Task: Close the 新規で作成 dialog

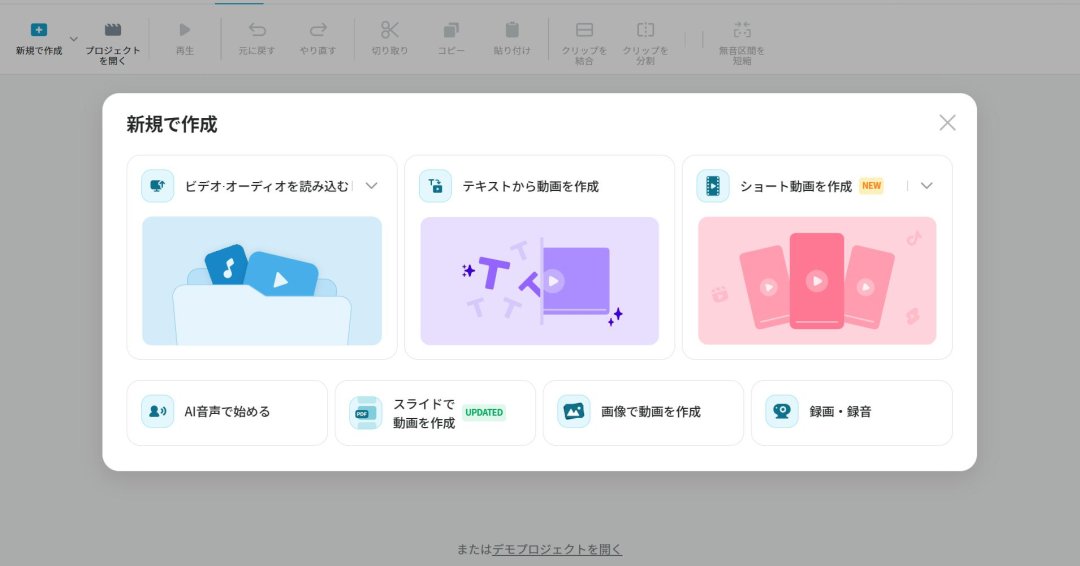Action: click(947, 123)
